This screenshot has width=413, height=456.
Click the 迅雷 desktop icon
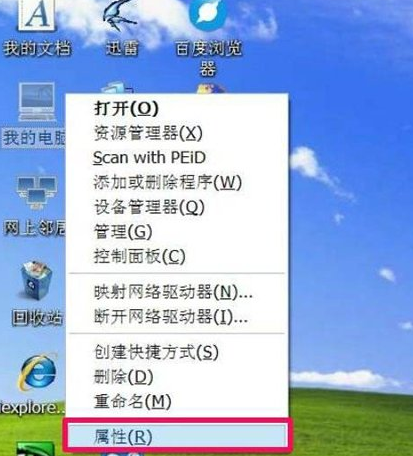[122, 28]
